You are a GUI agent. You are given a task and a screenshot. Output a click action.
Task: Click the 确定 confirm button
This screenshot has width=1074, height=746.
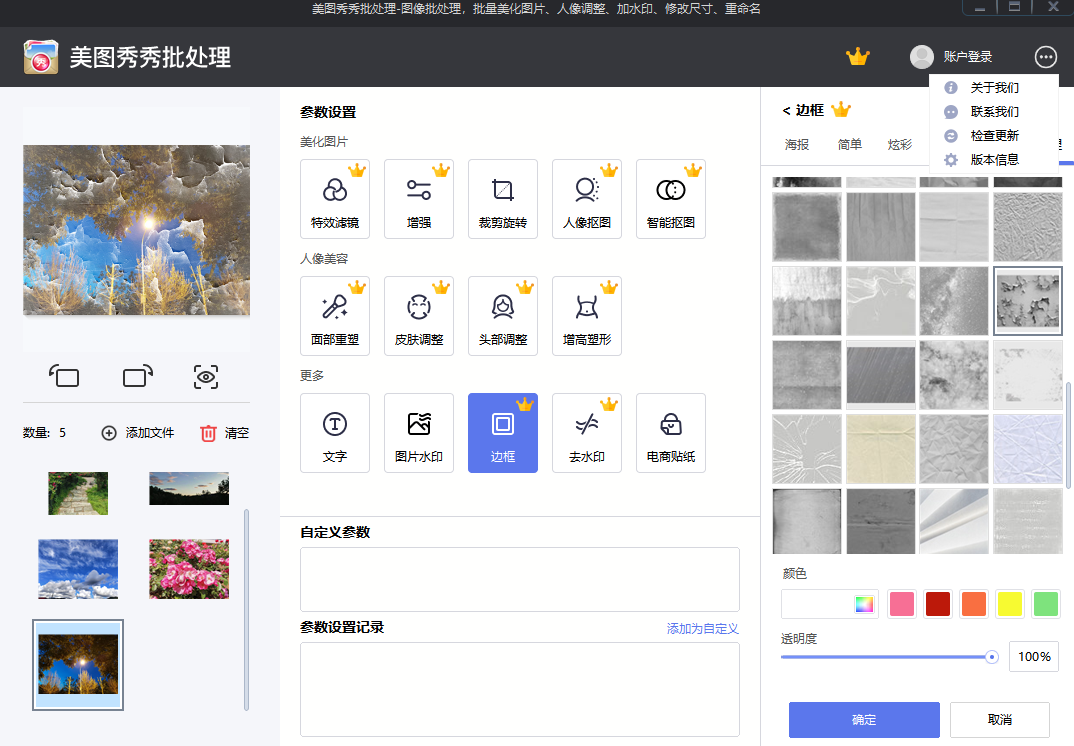point(863,719)
